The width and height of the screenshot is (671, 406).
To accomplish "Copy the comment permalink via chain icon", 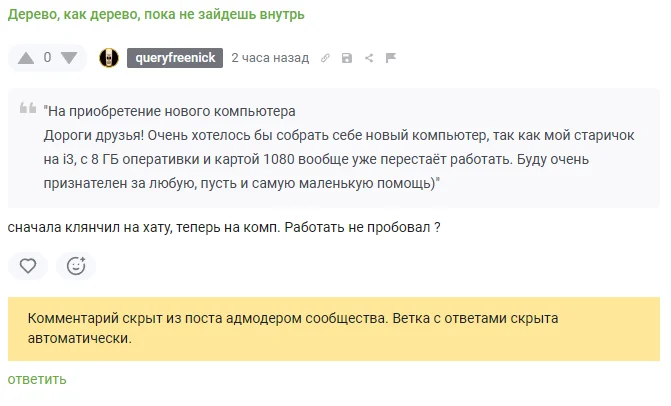I will point(325,58).
